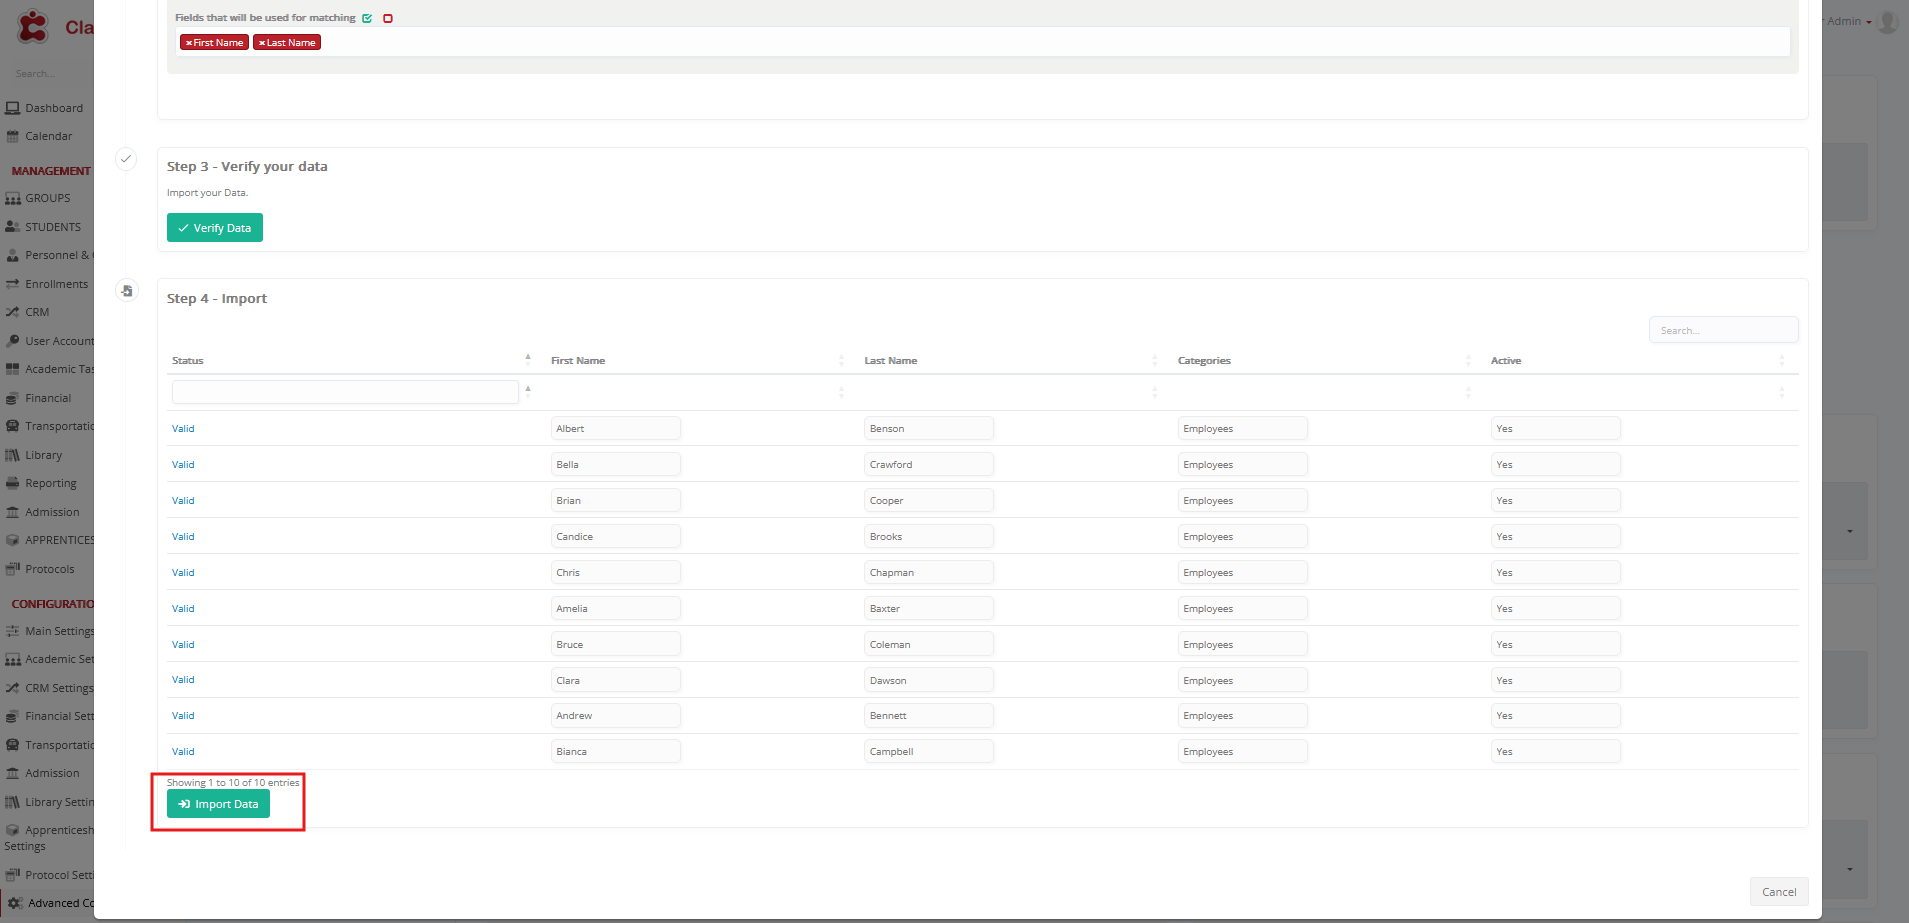Click the STUDENTS sidebar icon
Image resolution: width=1909 pixels, height=923 pixels.
tap(13, 227)
